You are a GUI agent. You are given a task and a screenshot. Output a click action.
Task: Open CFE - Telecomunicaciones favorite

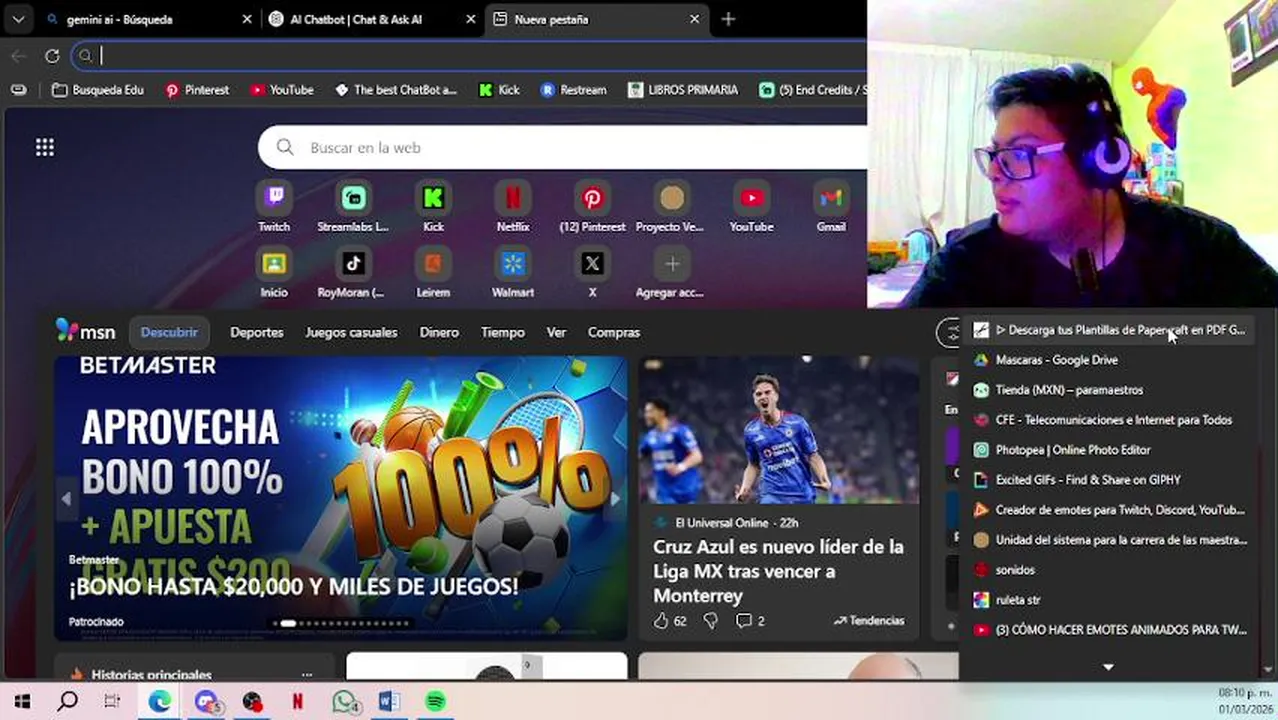(1110, 420)
